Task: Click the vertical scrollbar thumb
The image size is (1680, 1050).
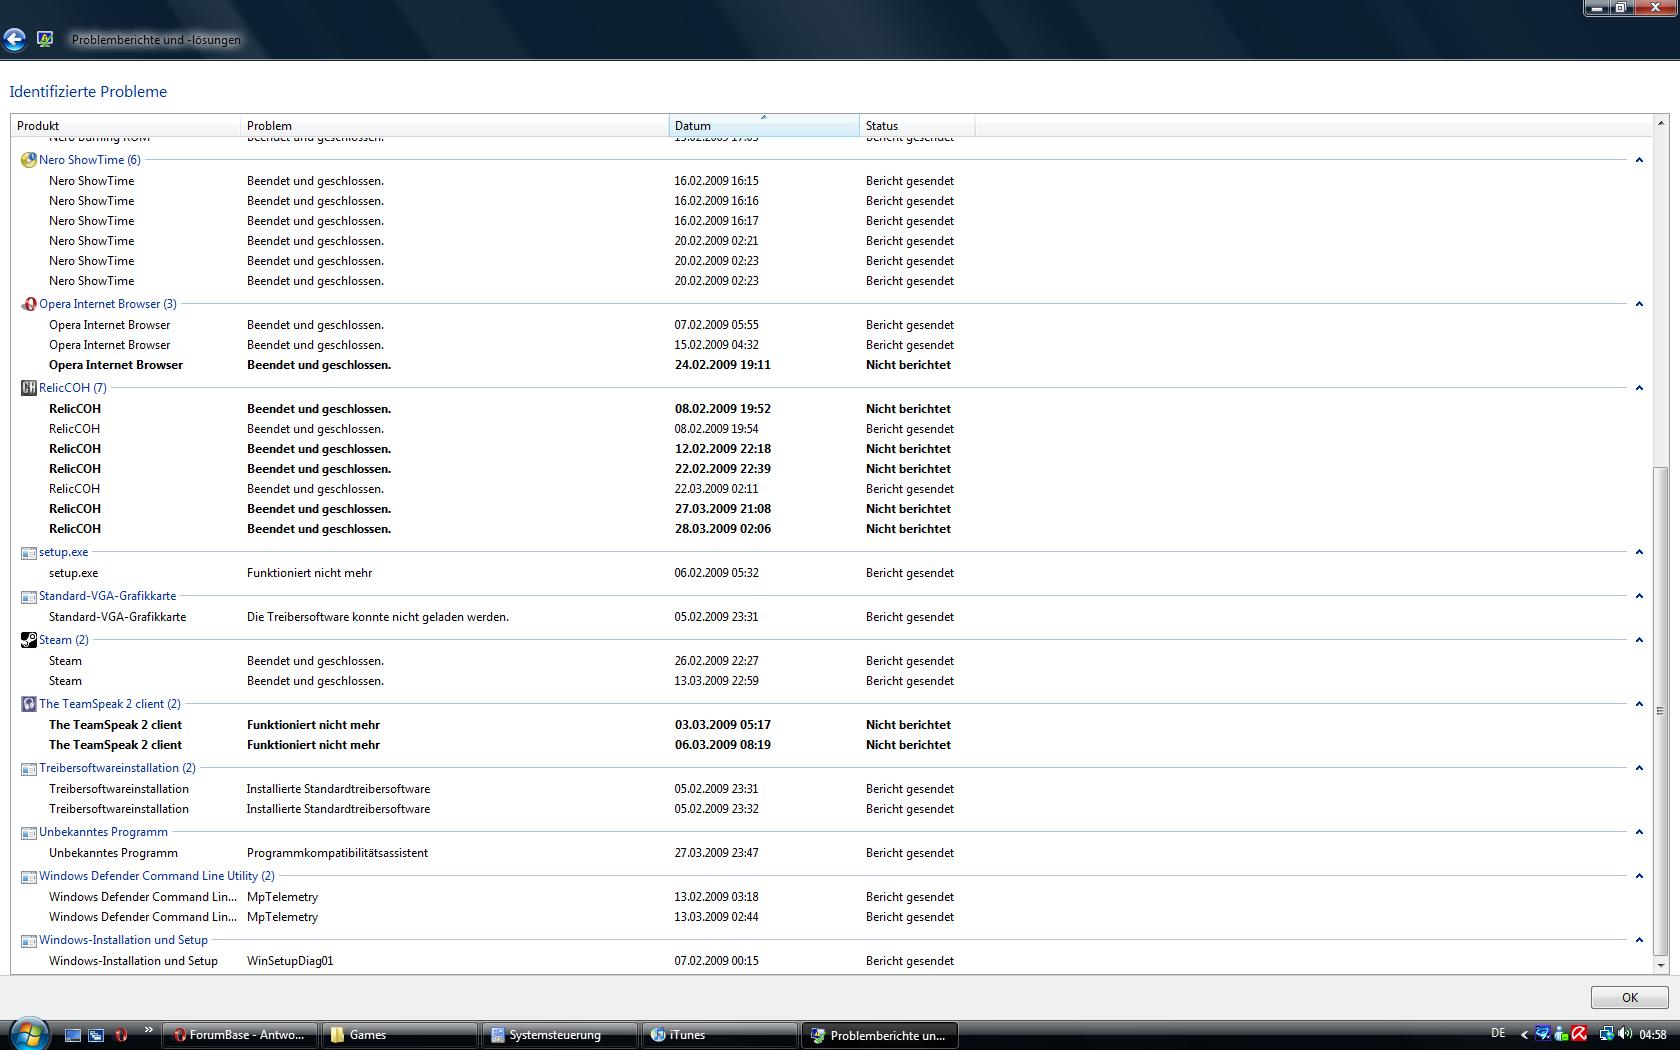Action: [1660, 711]
